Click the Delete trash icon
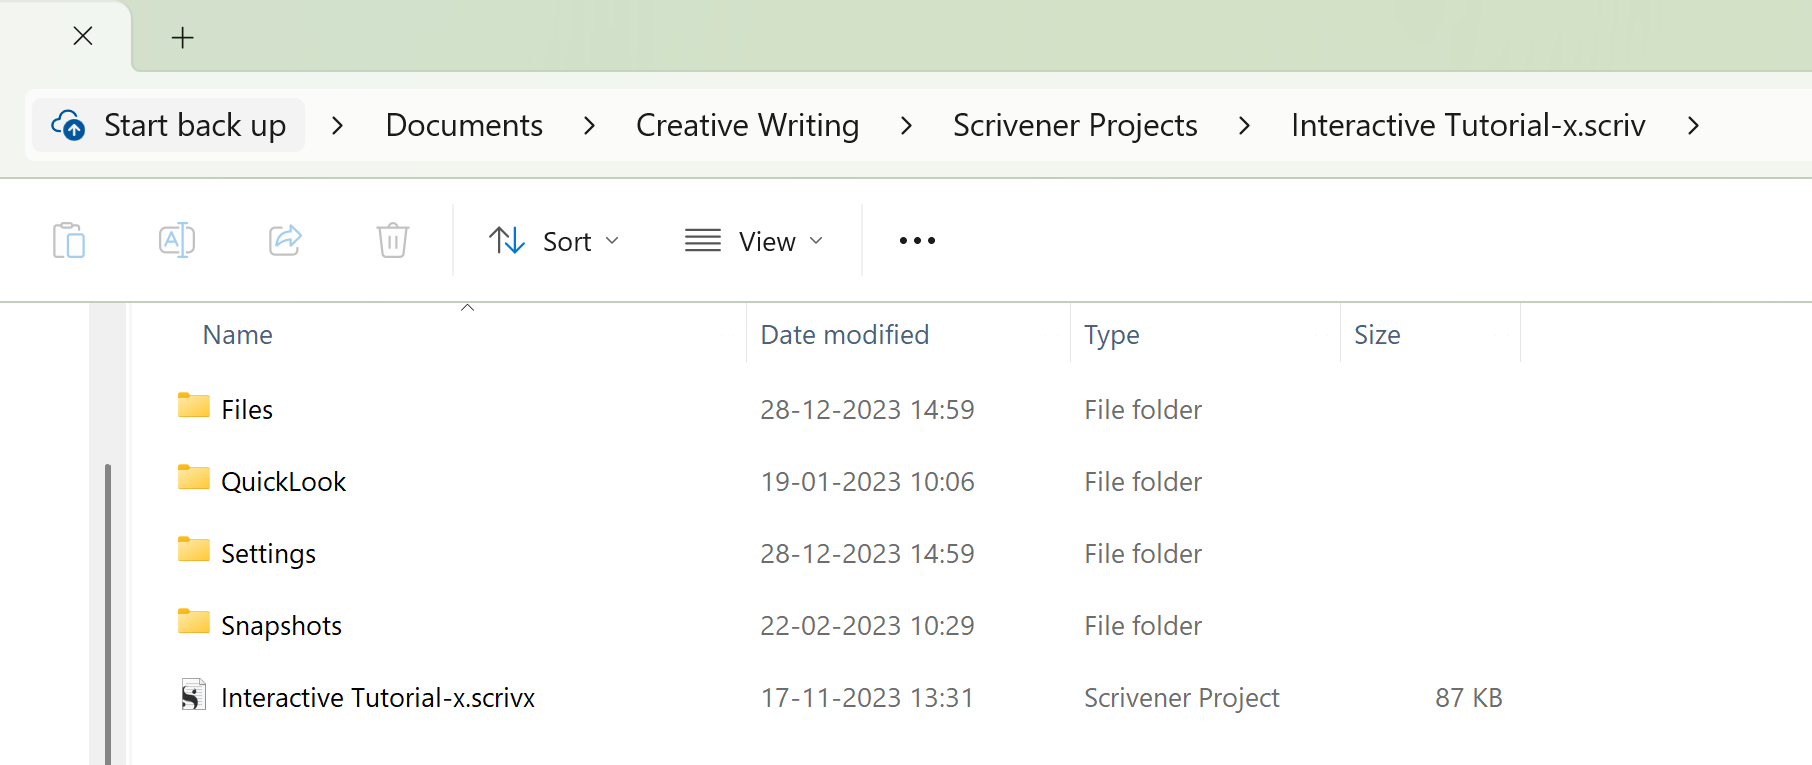 click(393, 240)
